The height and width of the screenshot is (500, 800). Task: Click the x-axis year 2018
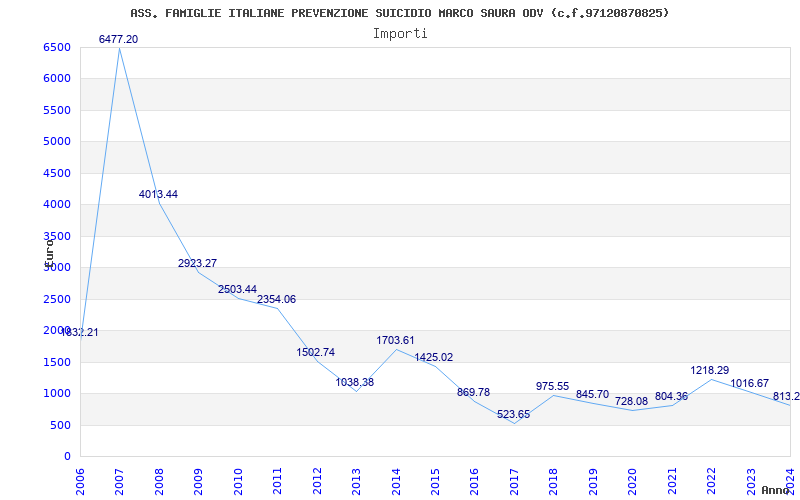[554, 481]
